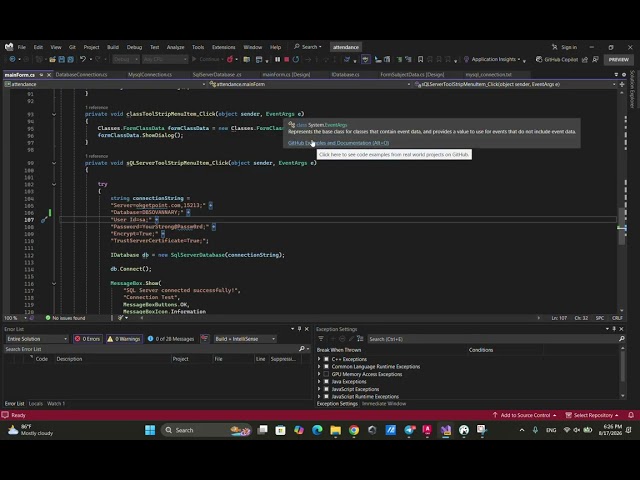This screenshot has height=480, width=640.
Task: Click the Search Error List field
Action: click(151, 349)
